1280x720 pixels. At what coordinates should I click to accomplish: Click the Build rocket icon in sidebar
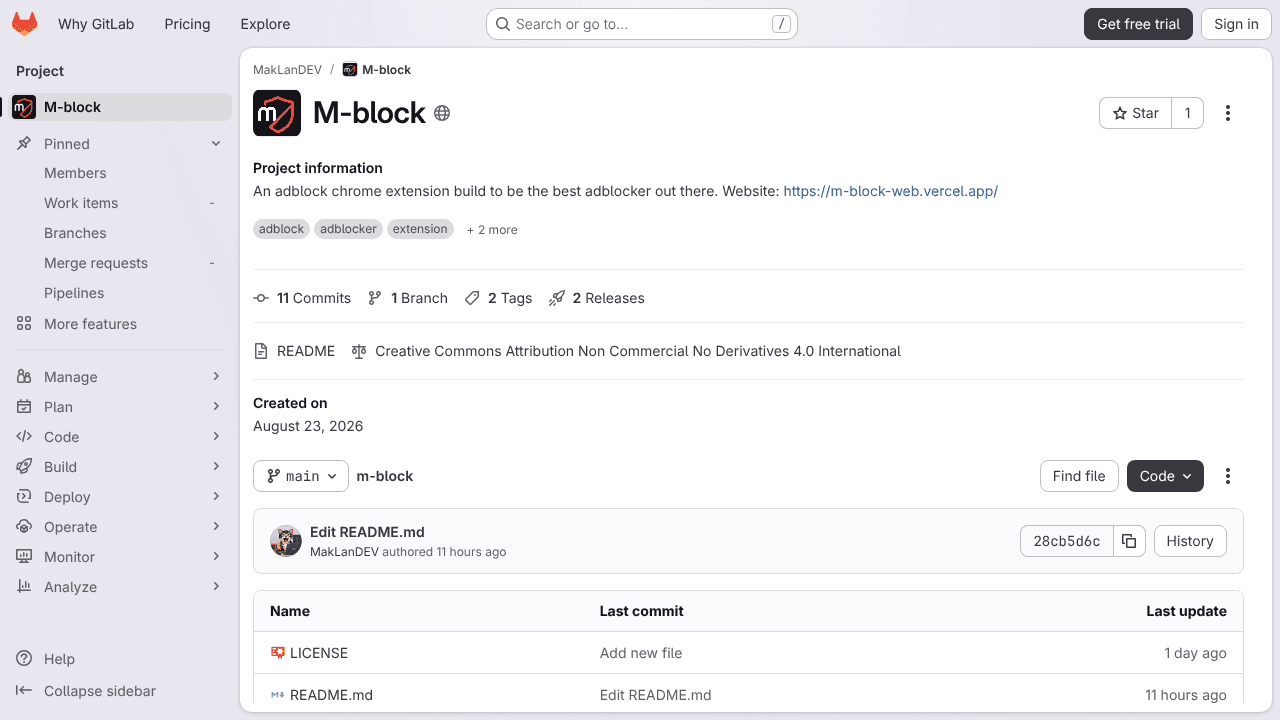pos(24,467)
